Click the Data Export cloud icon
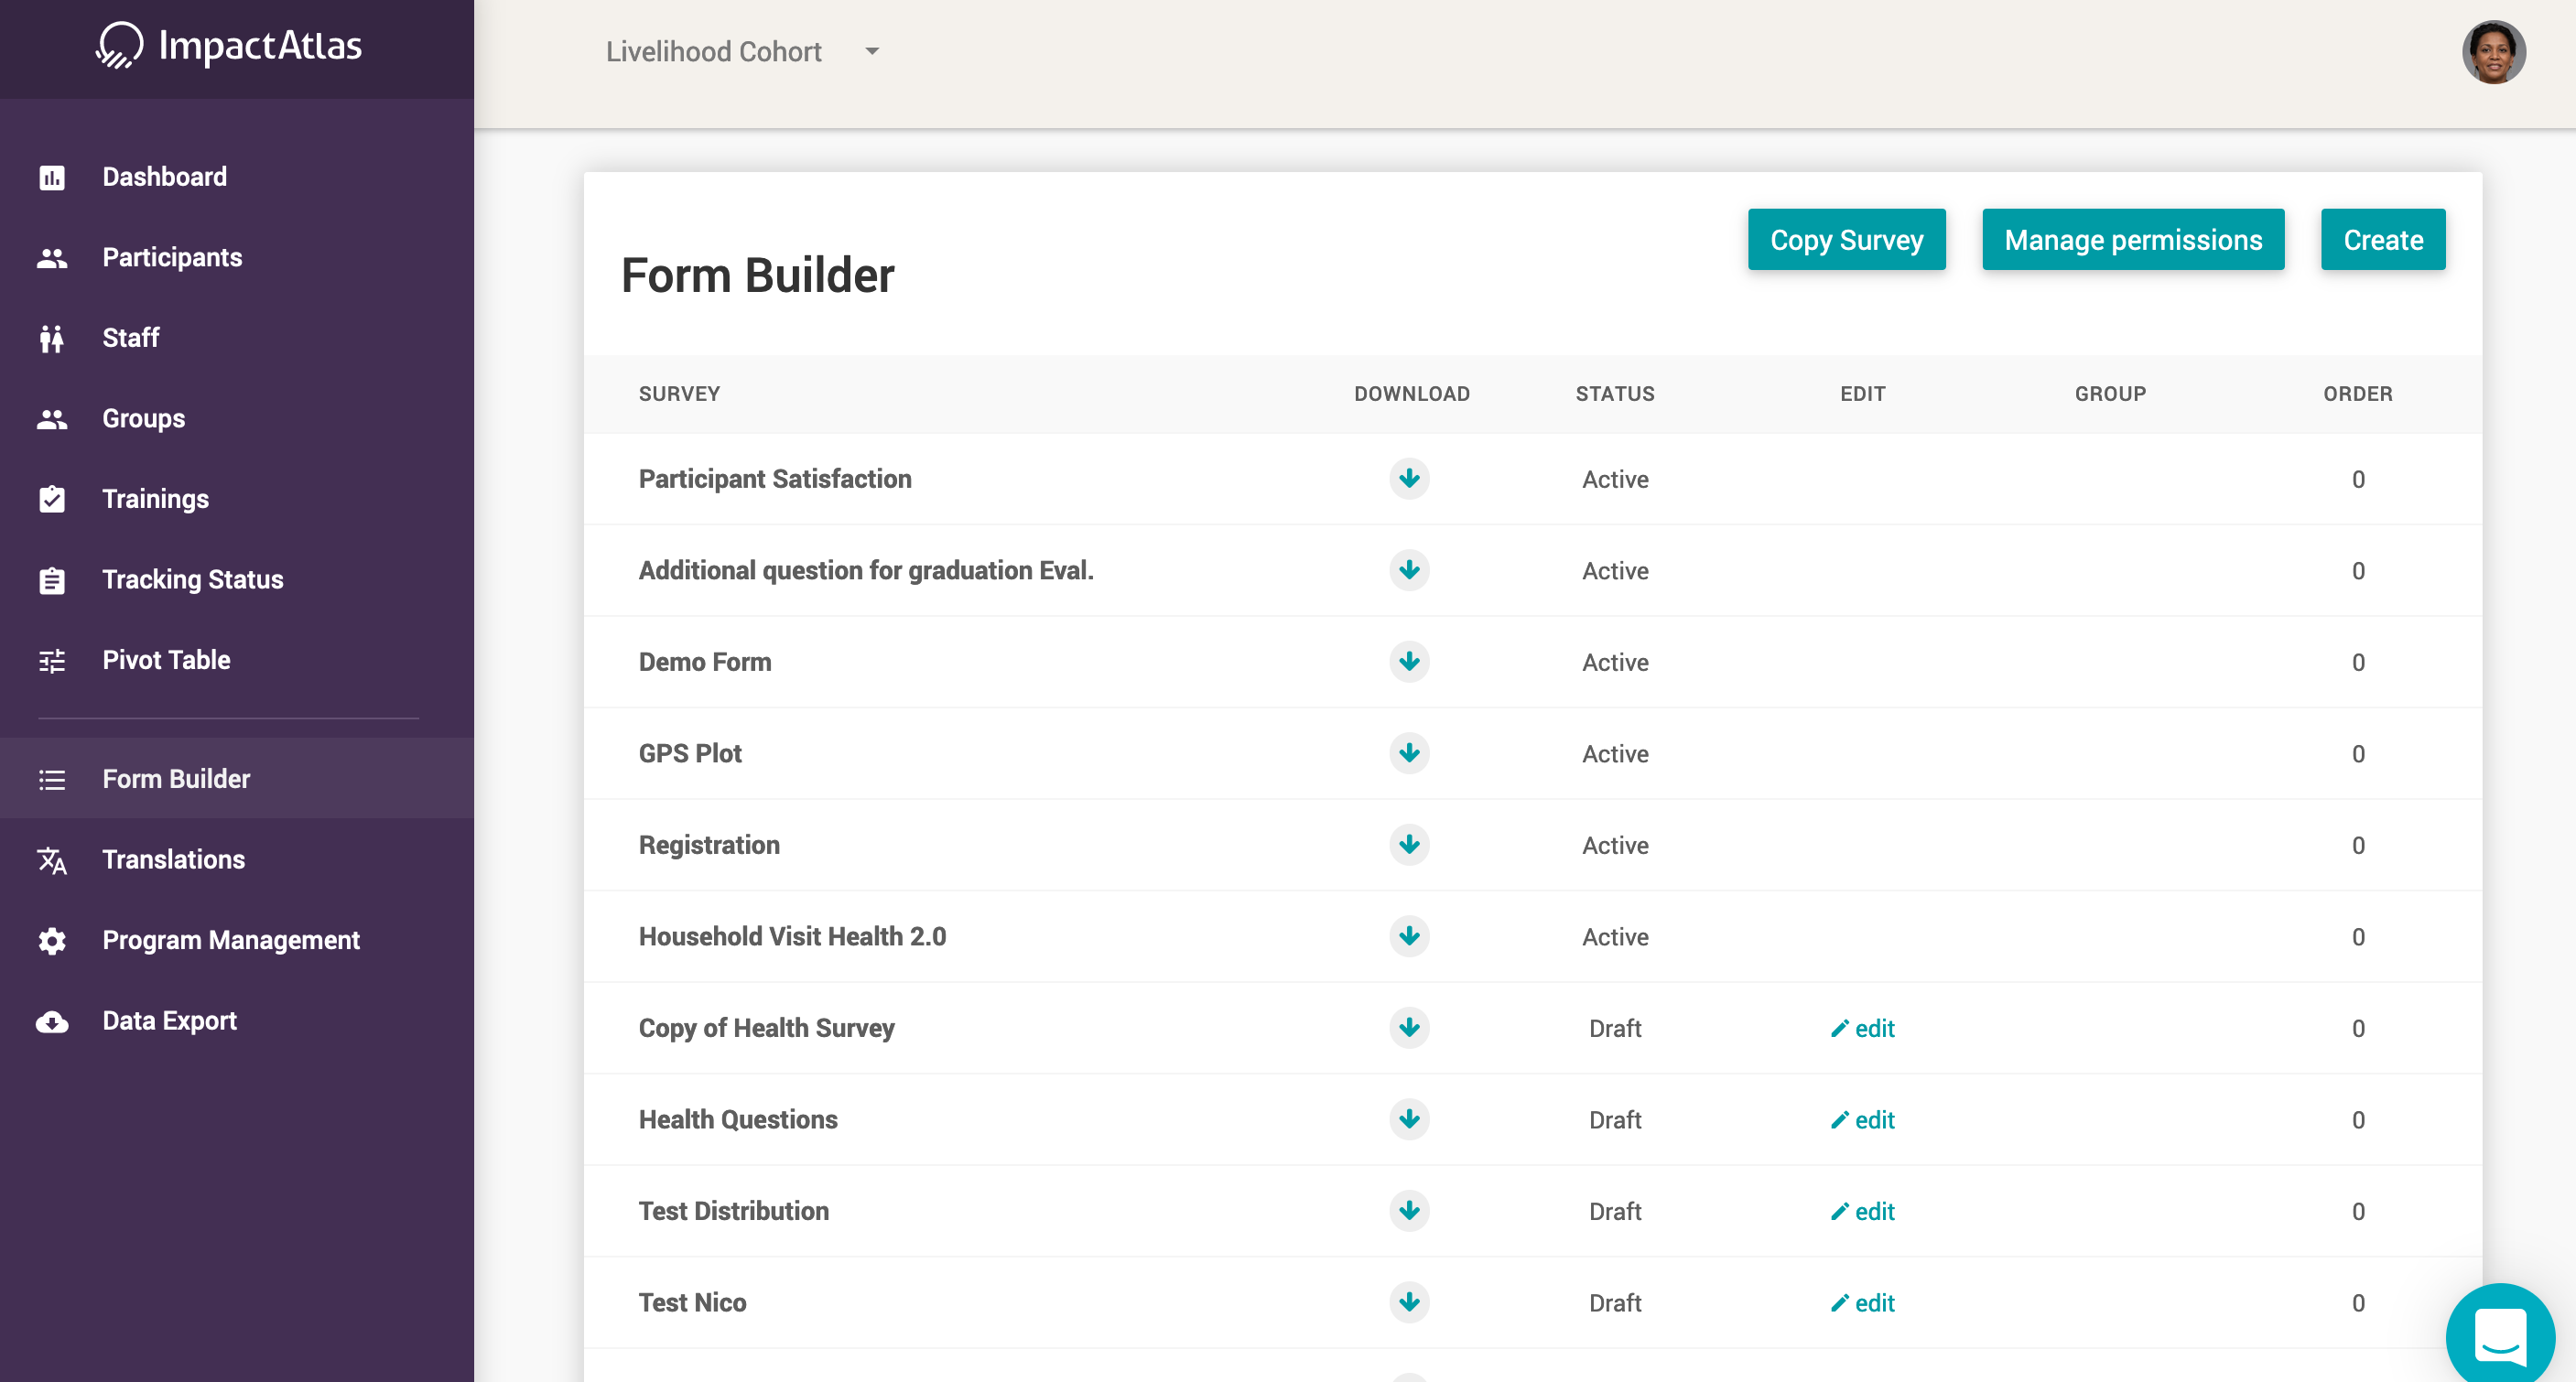Image resolution: width=2576 pixels, height=1382 pixels. 52,1021
